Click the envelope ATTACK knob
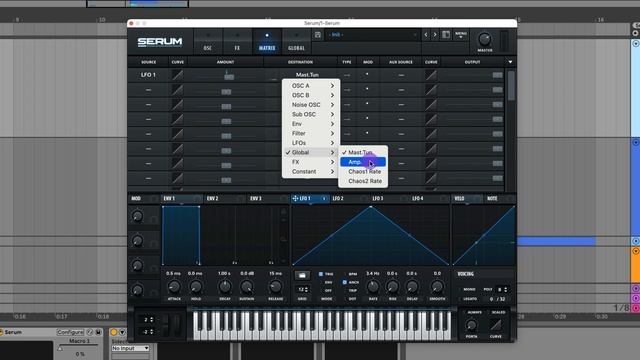640x360 pixels. click(x=174, y=287)
